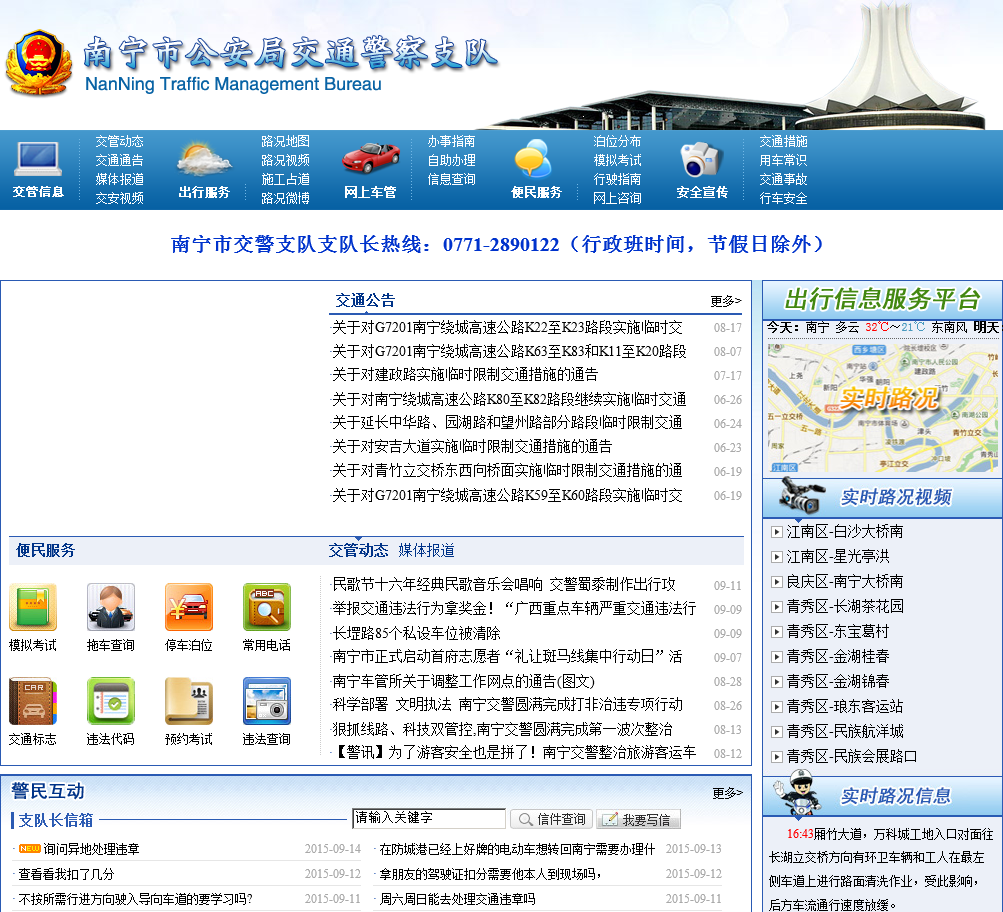
Task: Expand 更多 in the 警民互动 header
Action: (x=727, y=793)
